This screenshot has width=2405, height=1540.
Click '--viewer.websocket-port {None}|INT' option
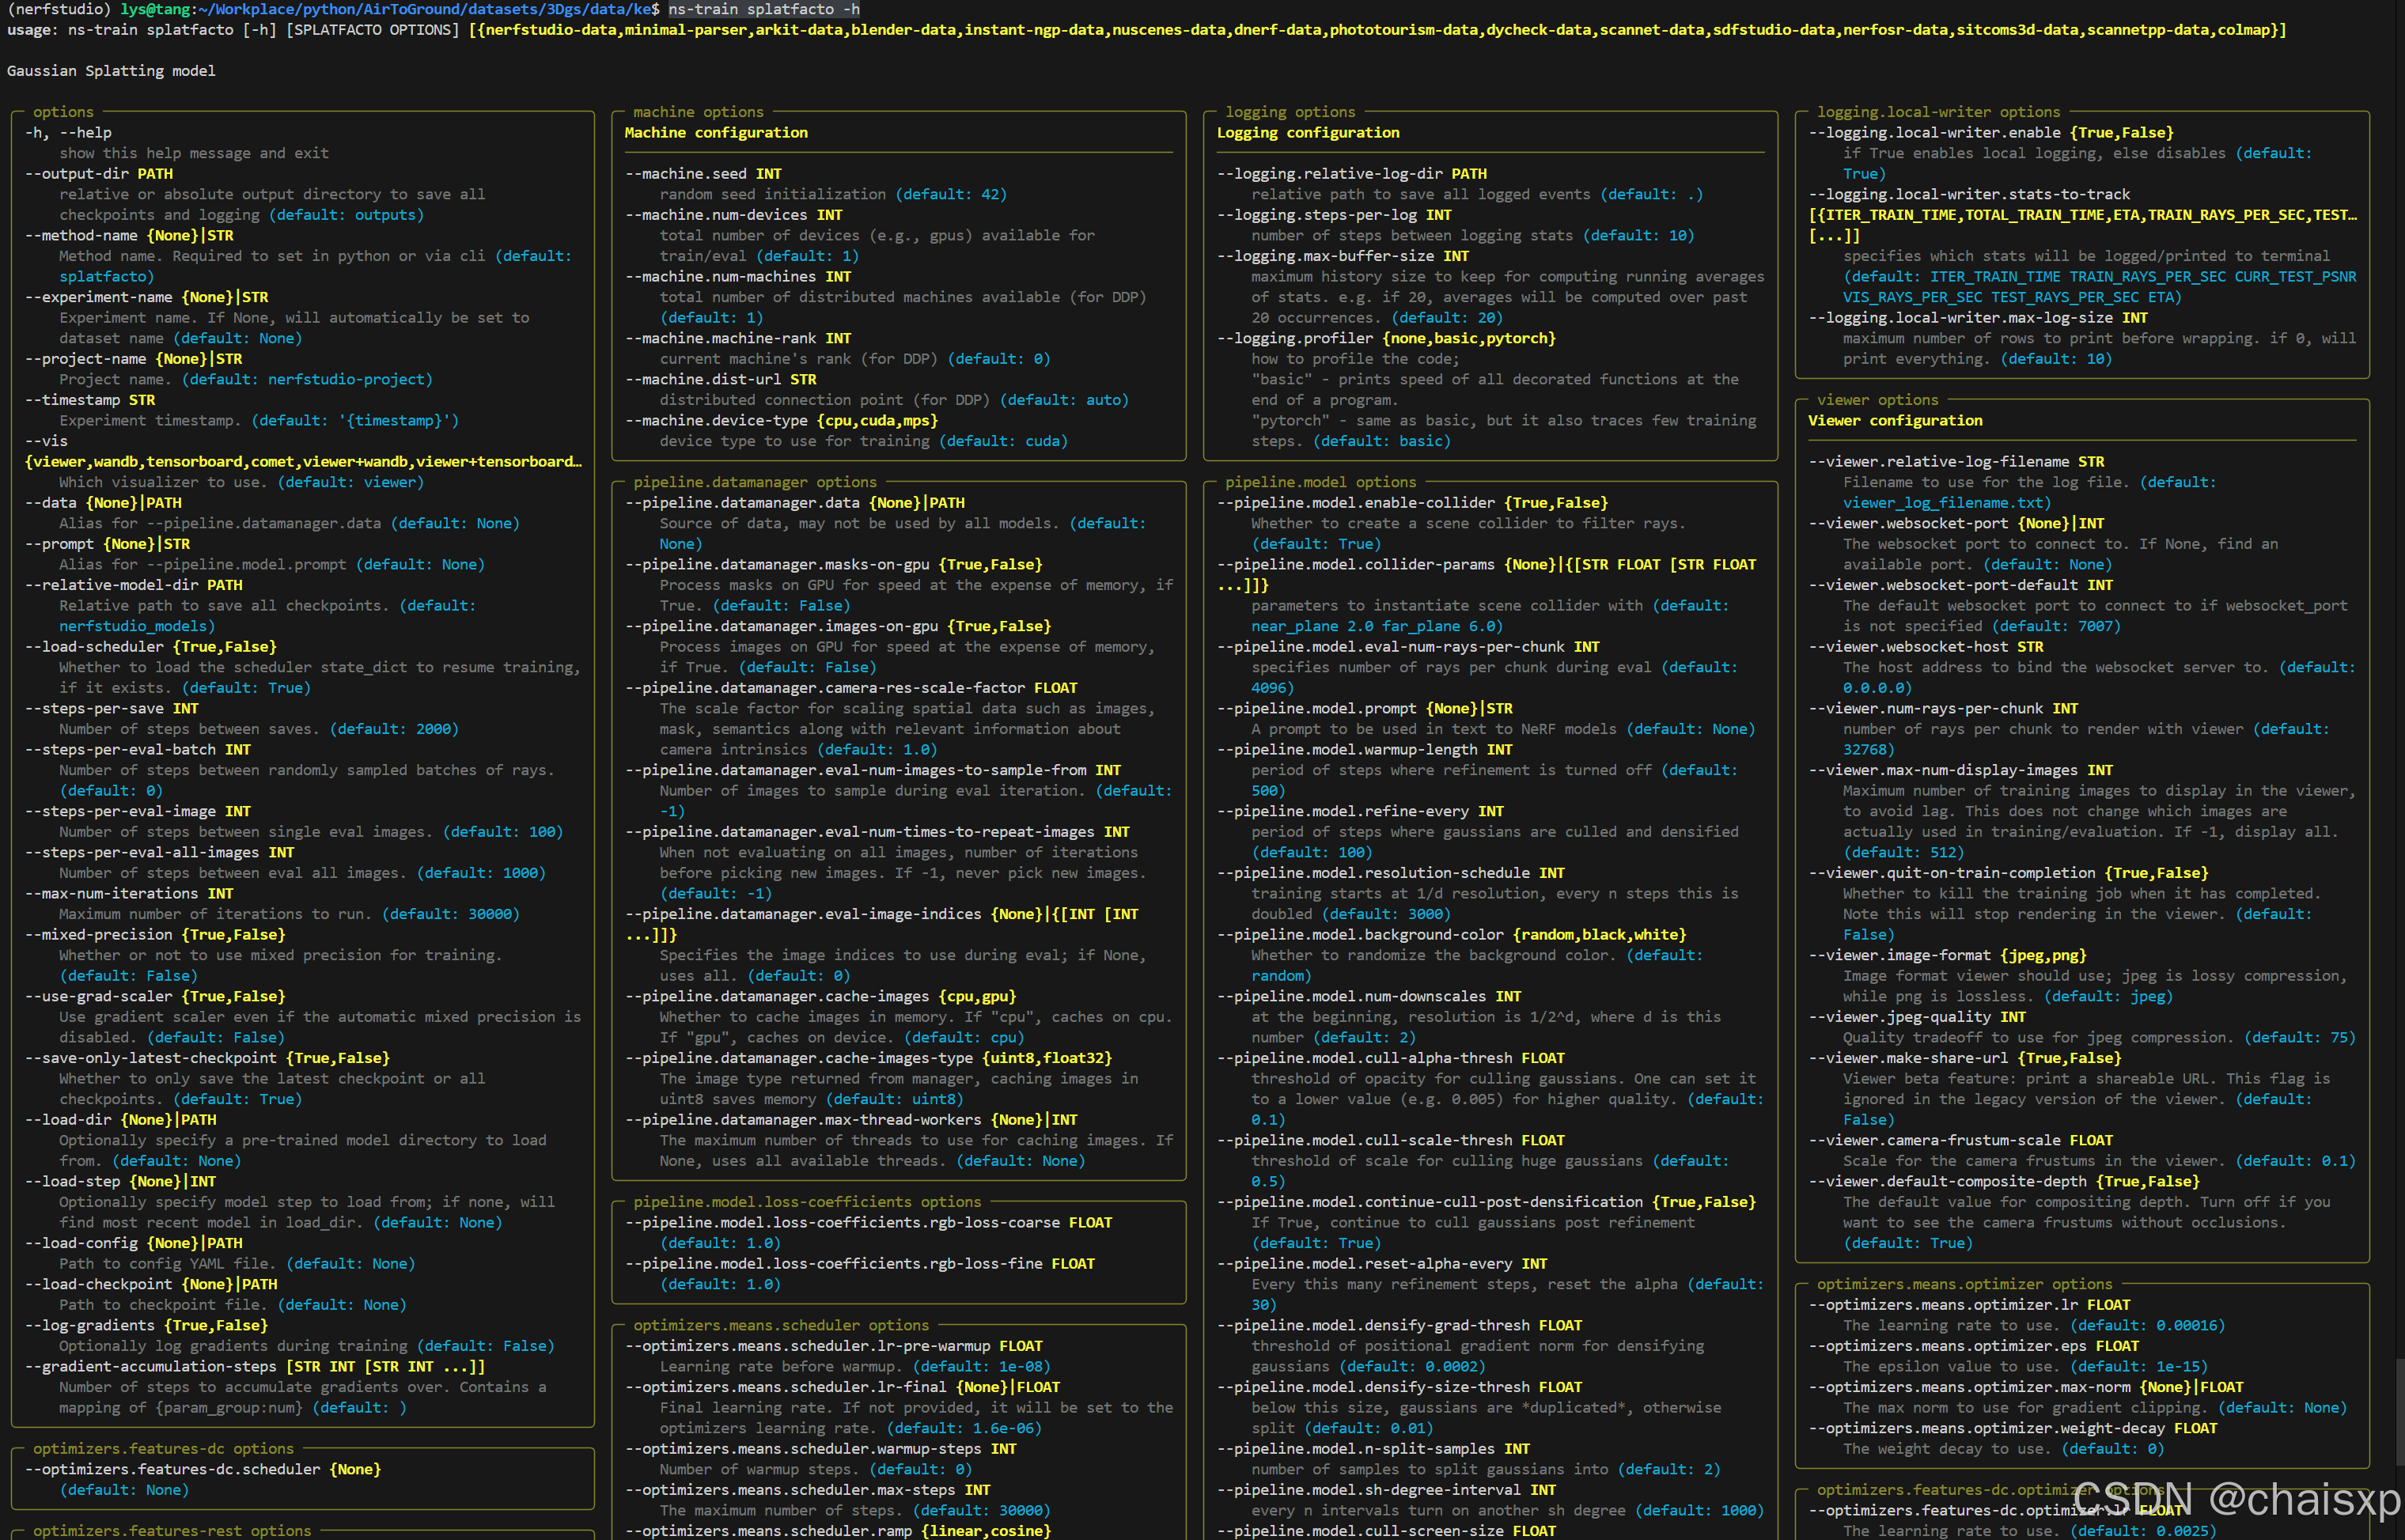point(1956,524)
